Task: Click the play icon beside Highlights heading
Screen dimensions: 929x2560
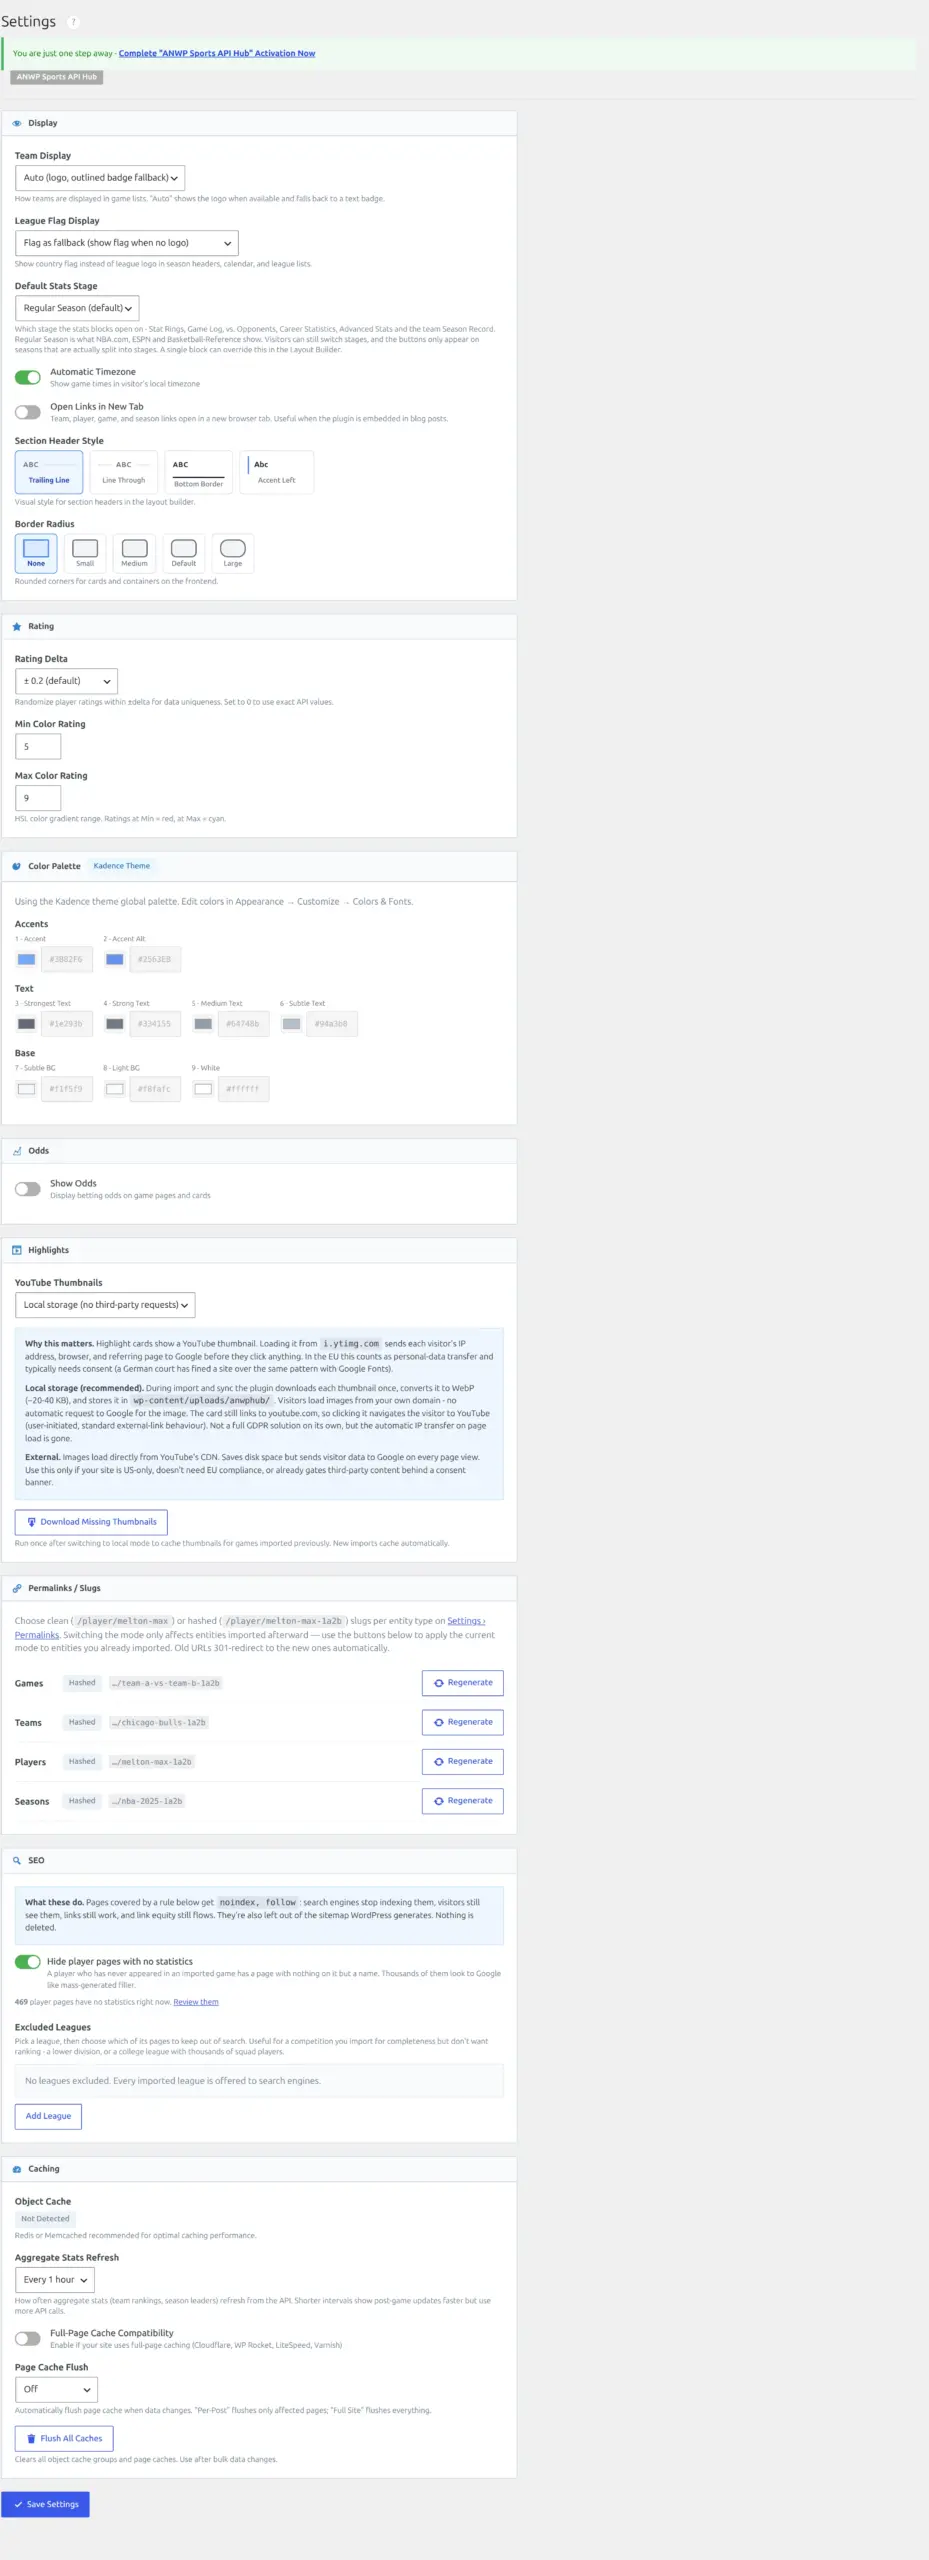Action: (x=17, y=1250)
